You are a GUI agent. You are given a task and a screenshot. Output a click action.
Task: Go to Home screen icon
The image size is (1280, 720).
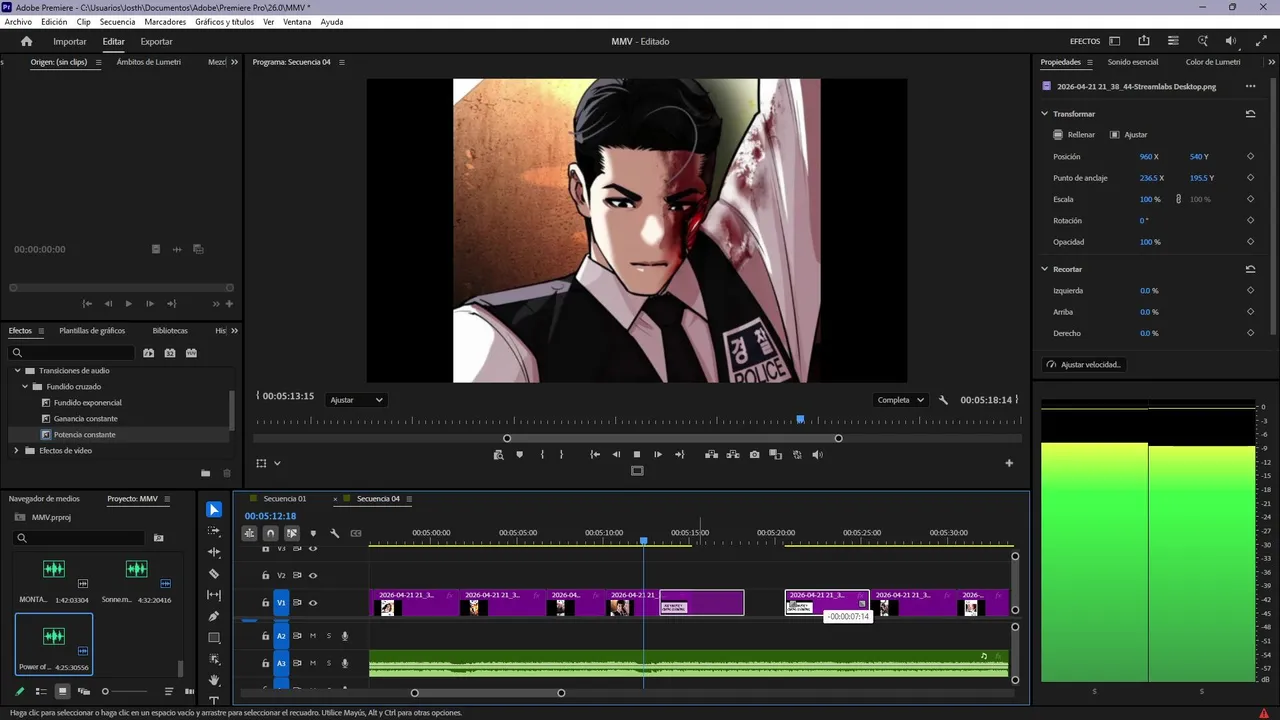(x=27, y=41)
